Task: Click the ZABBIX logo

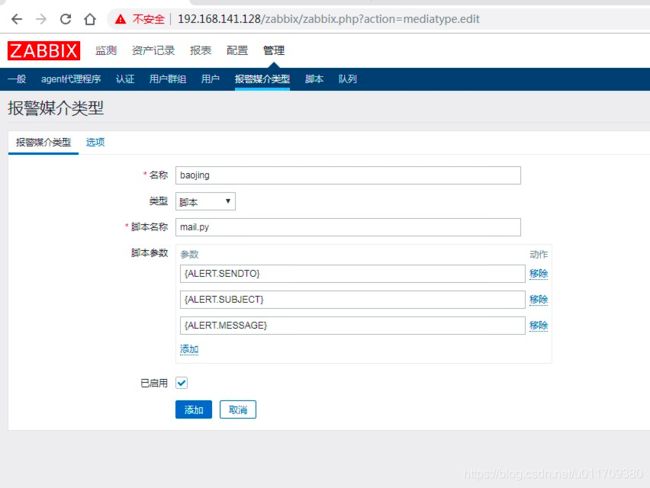Action: click(44, 51)
